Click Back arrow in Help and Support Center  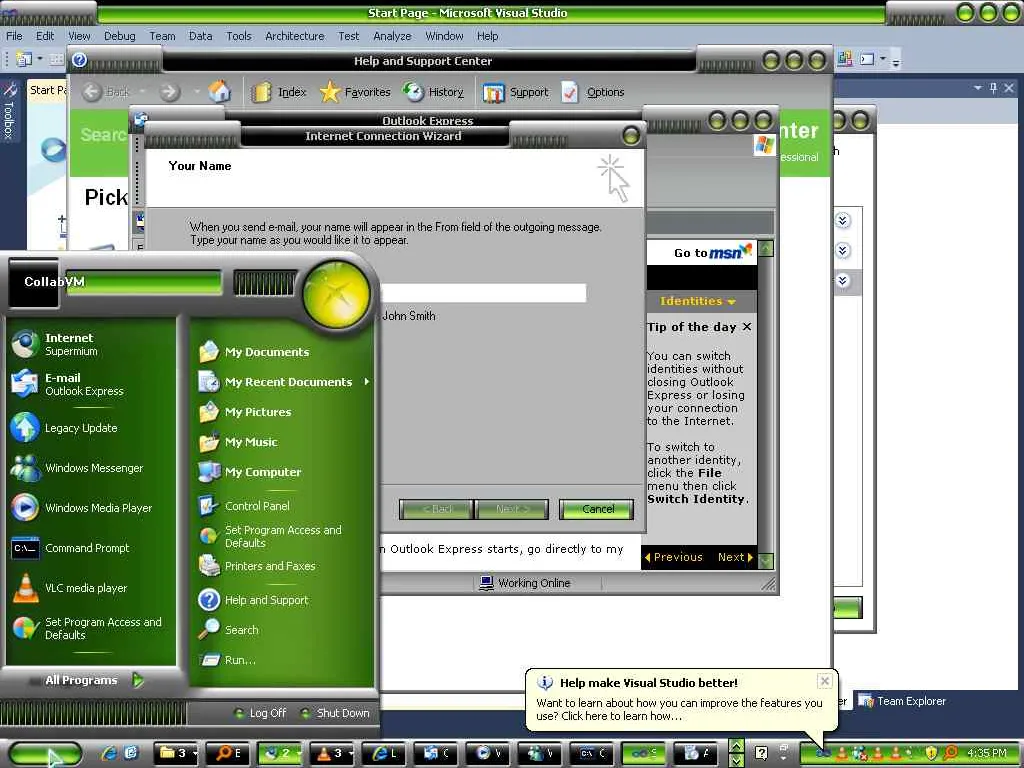coord(92,92)
